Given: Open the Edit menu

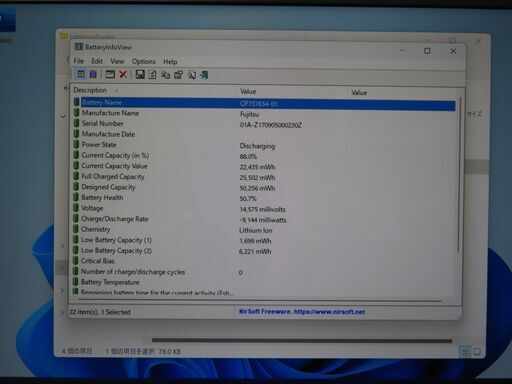Looking at the screenshot, I should (x=97, y=61).
